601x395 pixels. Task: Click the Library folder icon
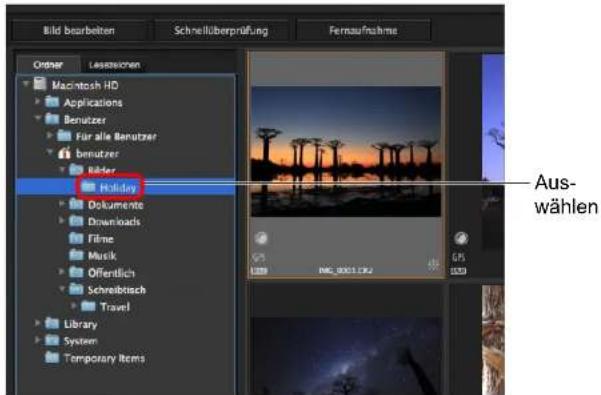coord(52,324)
